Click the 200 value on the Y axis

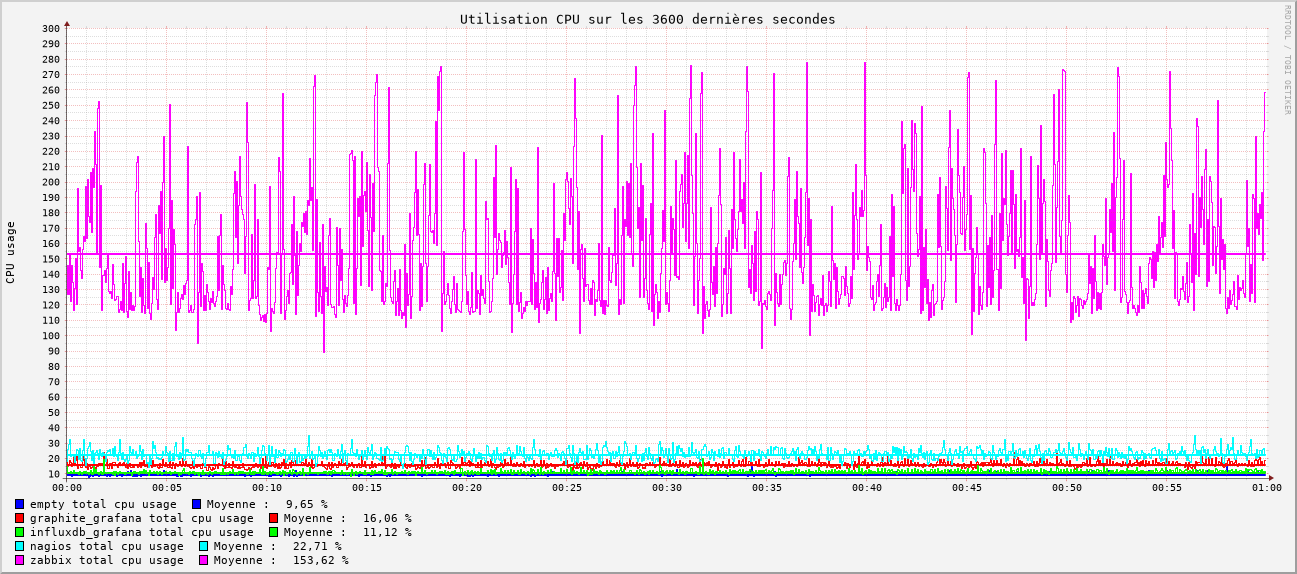click(51, 182)
